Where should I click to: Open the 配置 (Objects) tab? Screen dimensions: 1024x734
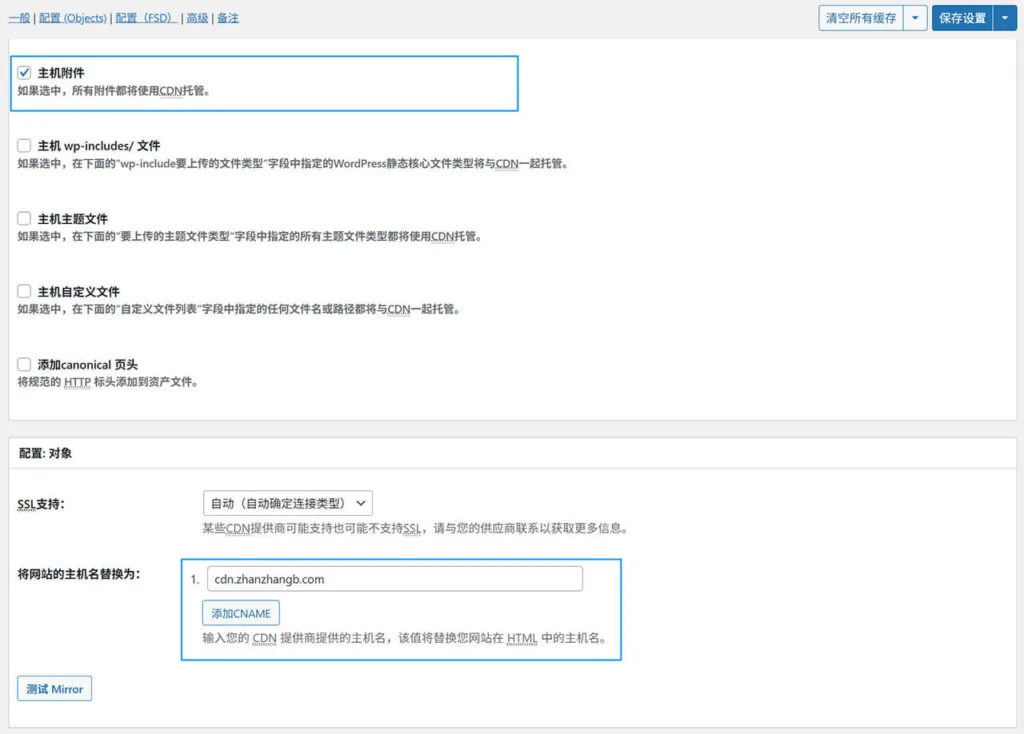click(x=73, y=17)
